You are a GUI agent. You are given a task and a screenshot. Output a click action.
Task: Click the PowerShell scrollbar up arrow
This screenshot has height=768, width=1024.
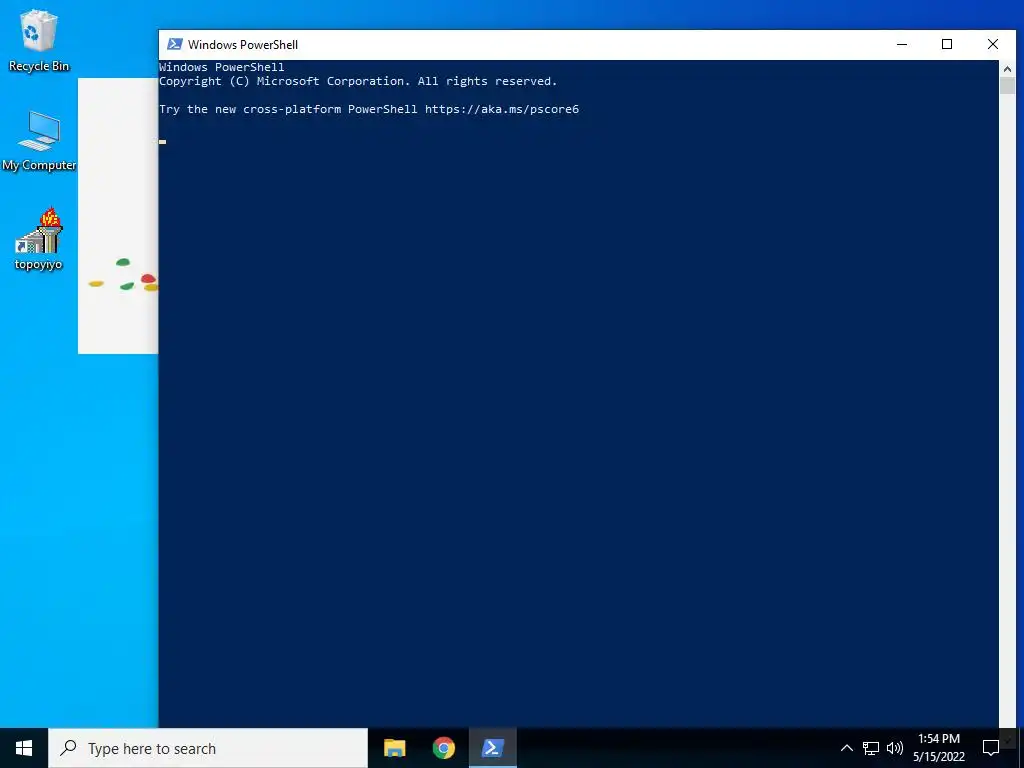coord(1007,68)
